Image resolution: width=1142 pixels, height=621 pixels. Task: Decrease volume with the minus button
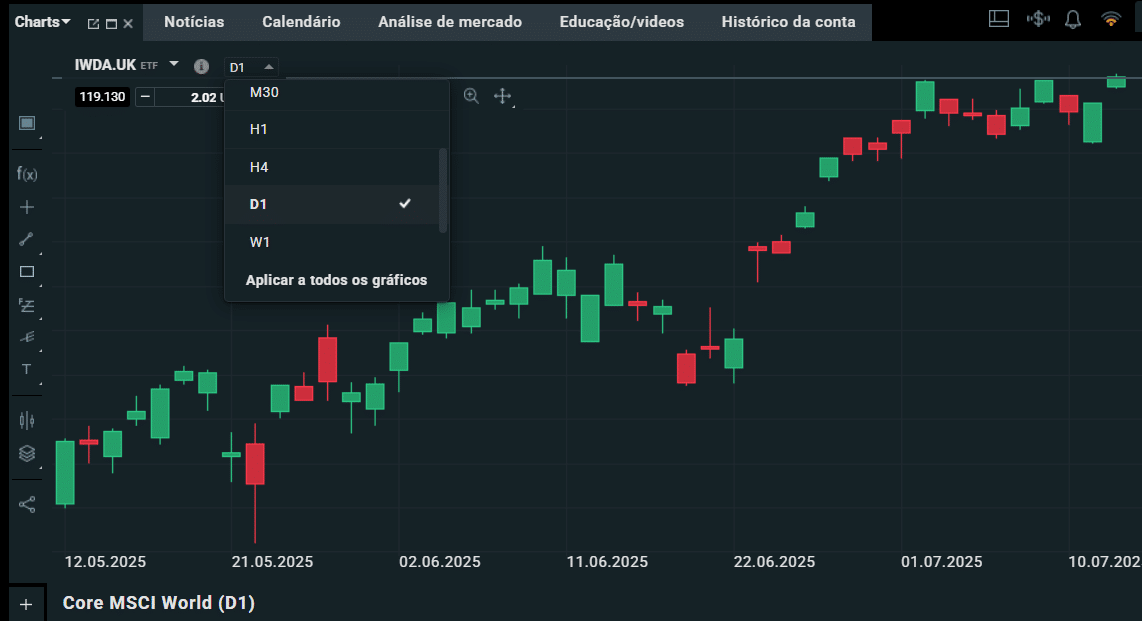(x=145, y=97)
